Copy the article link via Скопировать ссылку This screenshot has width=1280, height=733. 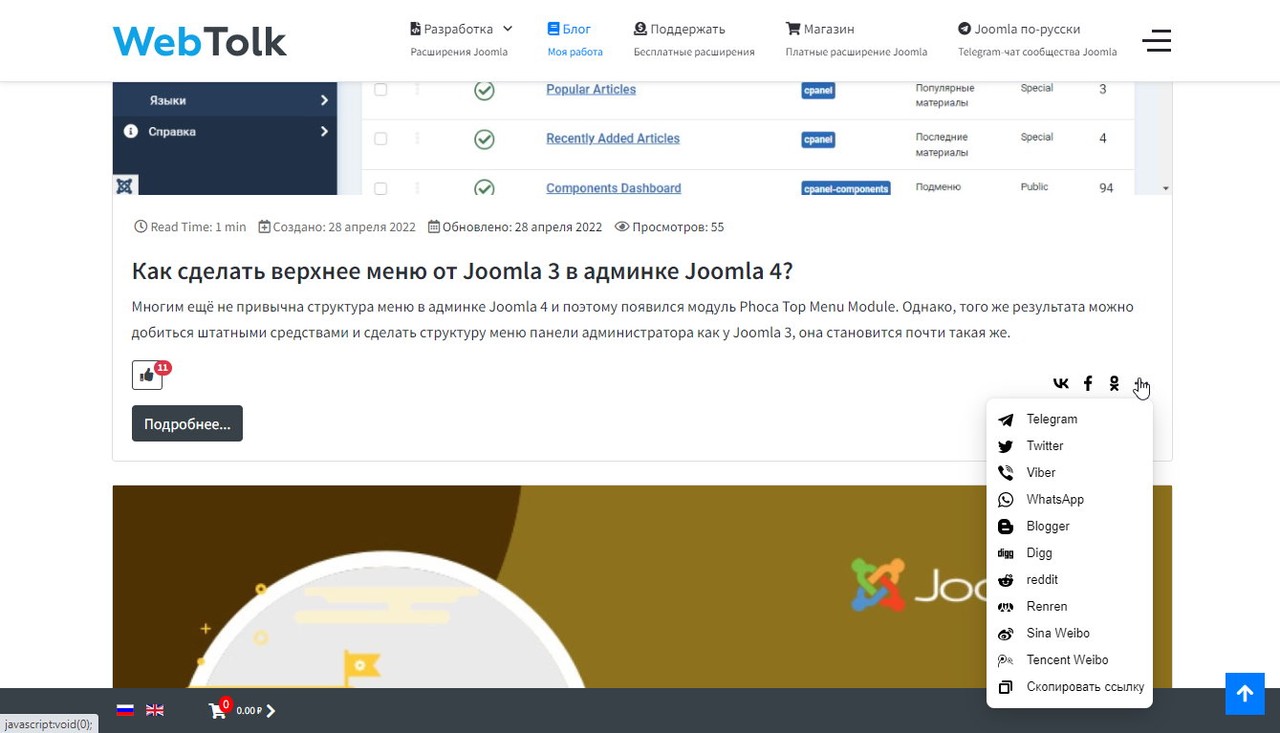point(1085,687)
